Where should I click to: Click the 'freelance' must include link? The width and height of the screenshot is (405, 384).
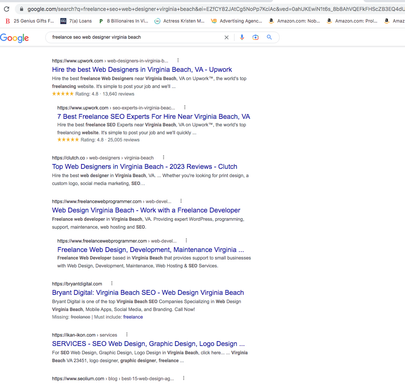[x=133, y=317]
